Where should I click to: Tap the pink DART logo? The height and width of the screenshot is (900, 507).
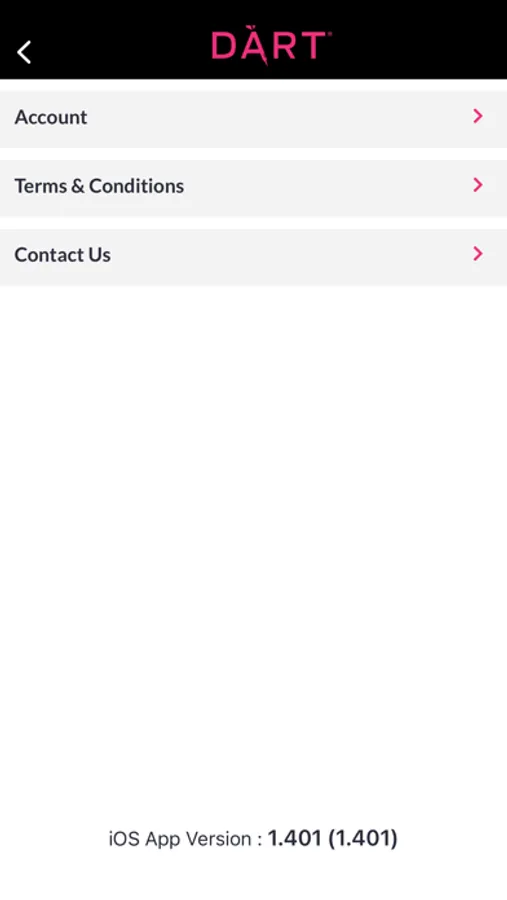click(x=270, y=45)
